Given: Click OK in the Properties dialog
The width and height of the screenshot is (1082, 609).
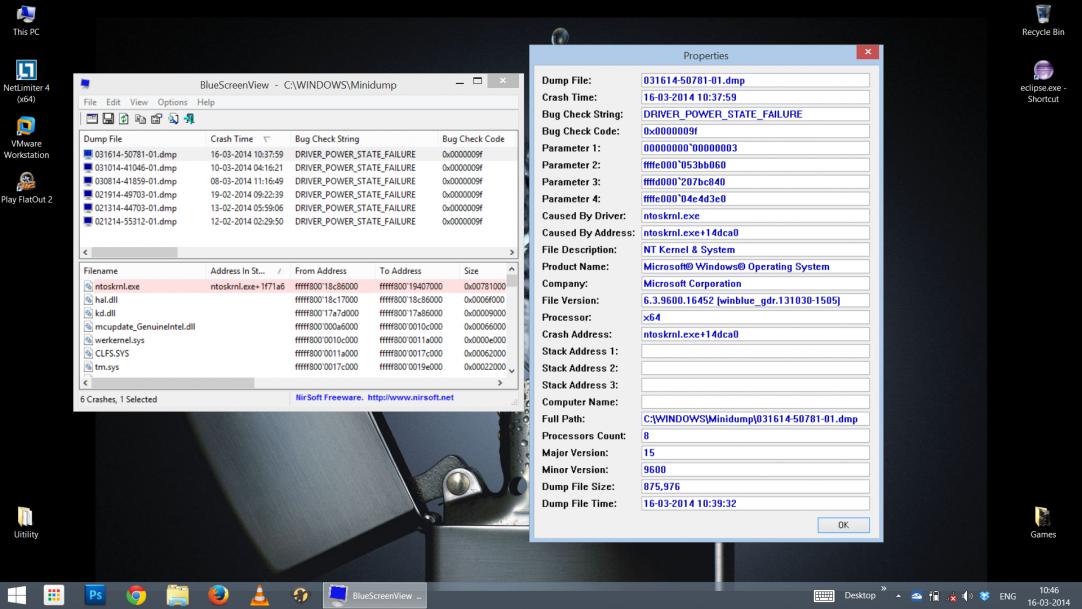Looking at the screenshot, I should coord(842,525).
